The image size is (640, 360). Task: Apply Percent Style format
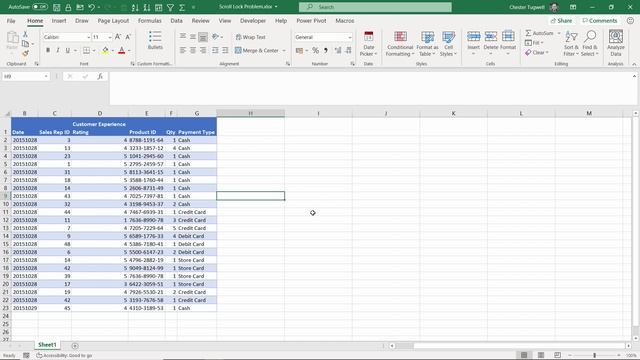coord(315,51)
